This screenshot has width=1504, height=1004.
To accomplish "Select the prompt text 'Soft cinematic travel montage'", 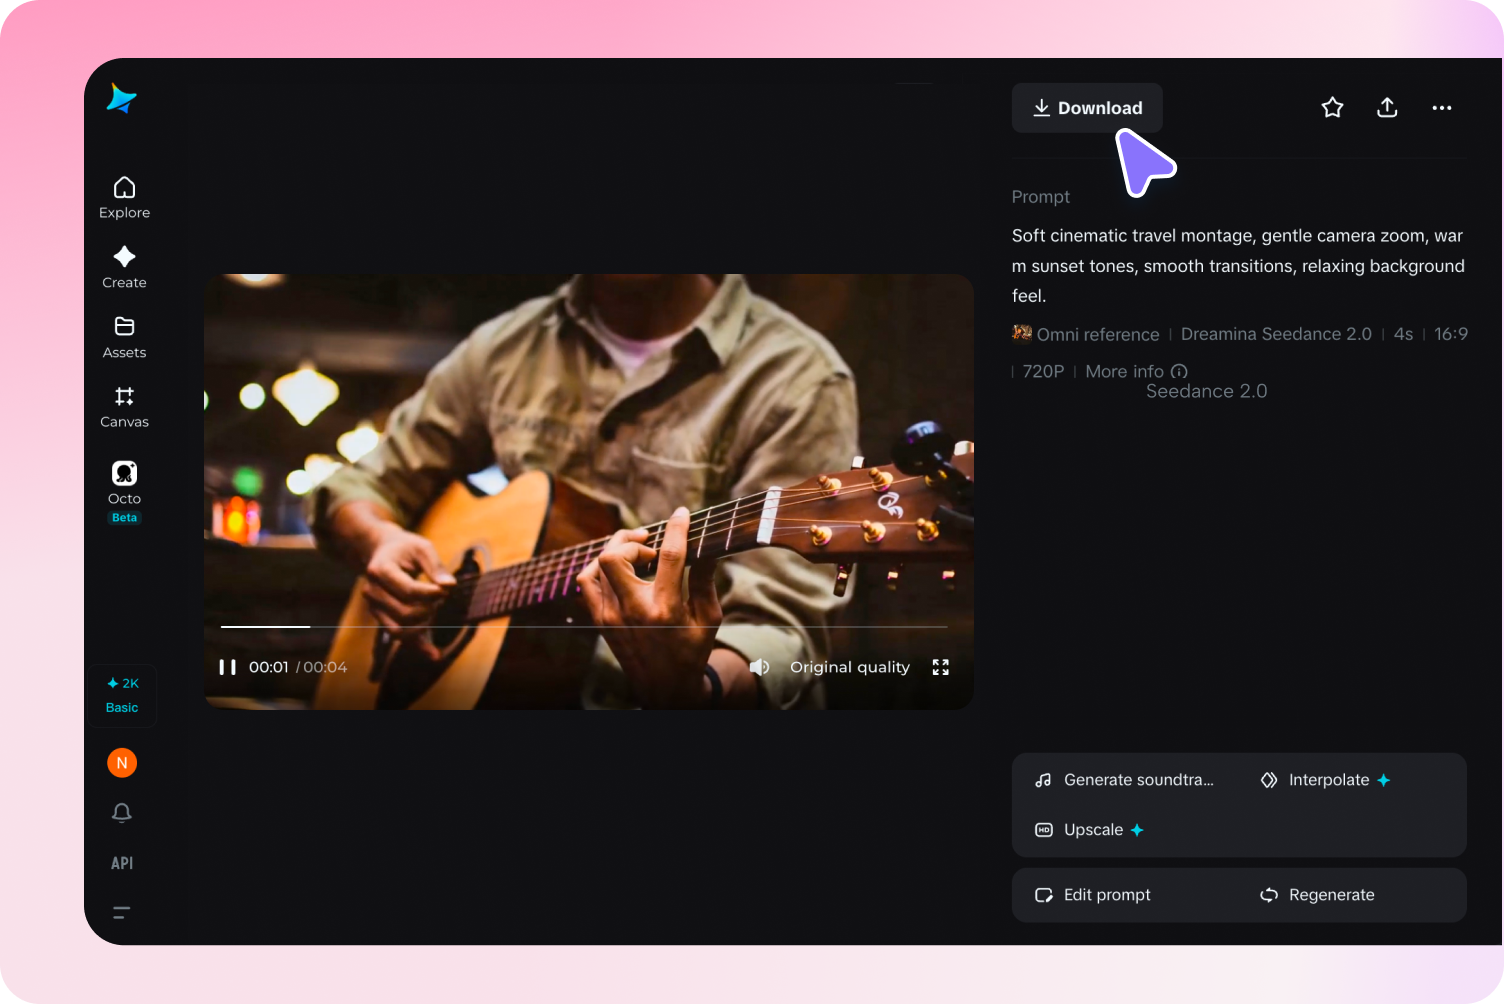I will (x=1134, y=236).
